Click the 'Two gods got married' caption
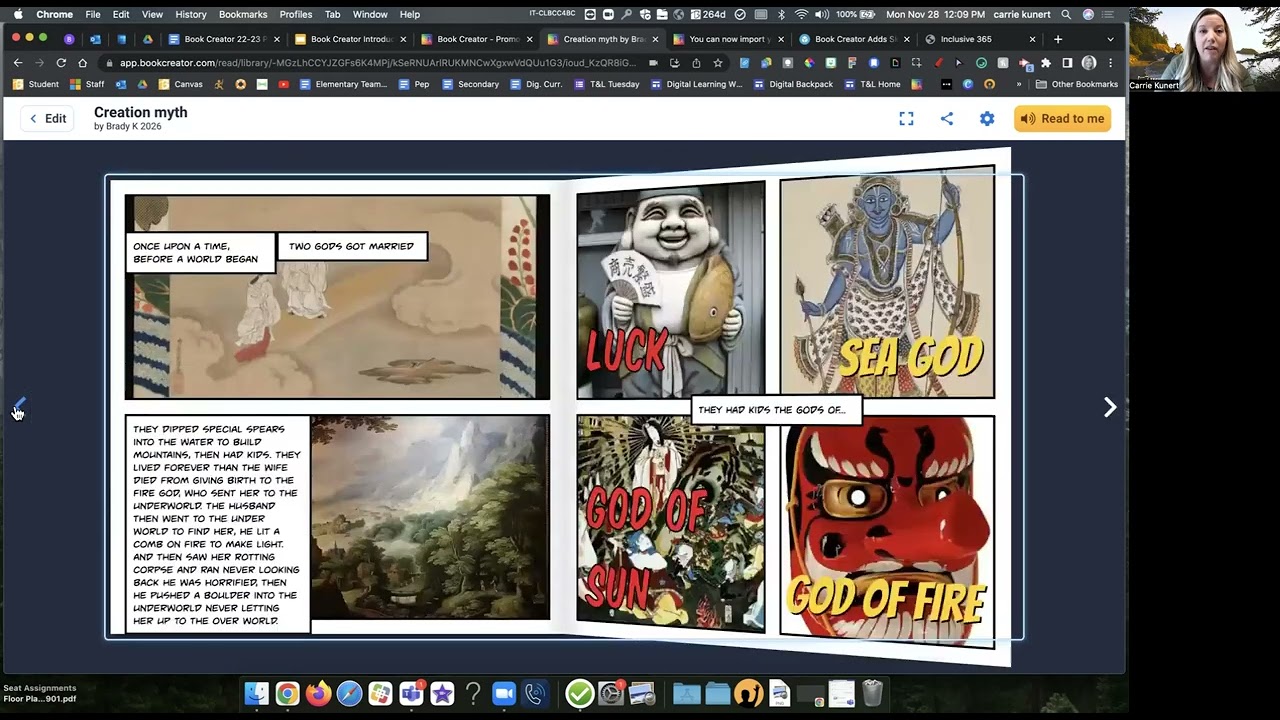Image resolution: width=1280 pixels, height=720 pixels. tap(351, 246)
